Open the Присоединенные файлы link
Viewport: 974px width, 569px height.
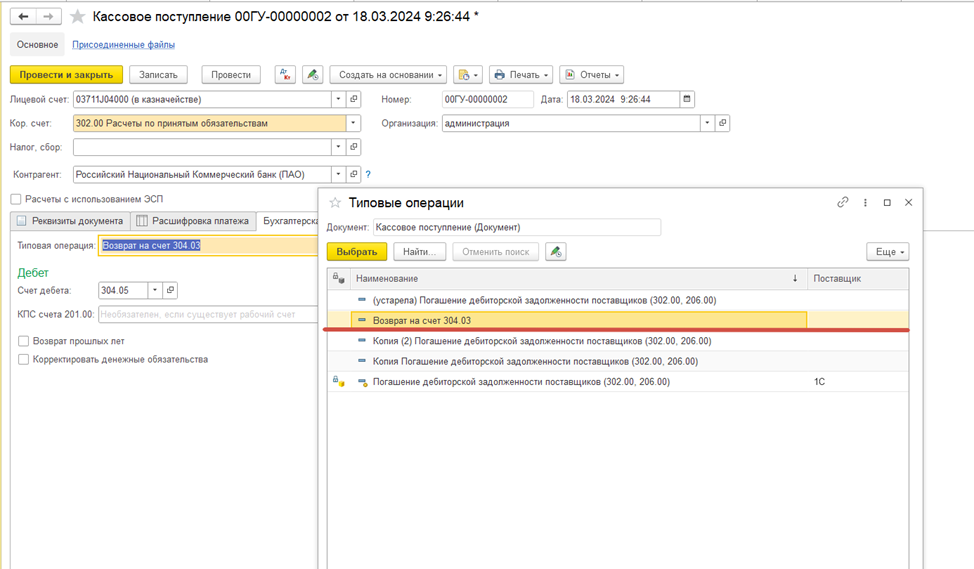click(124, 45)
